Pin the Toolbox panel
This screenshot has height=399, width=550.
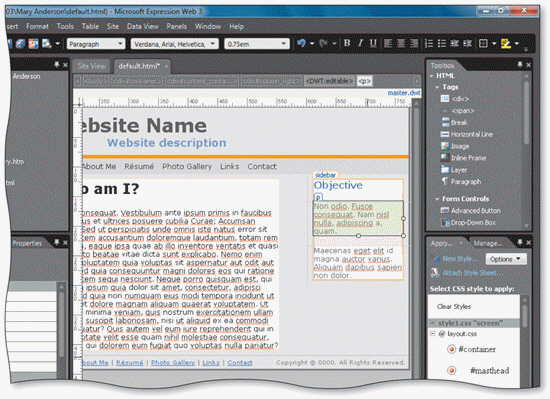click(x=519, y=65)
